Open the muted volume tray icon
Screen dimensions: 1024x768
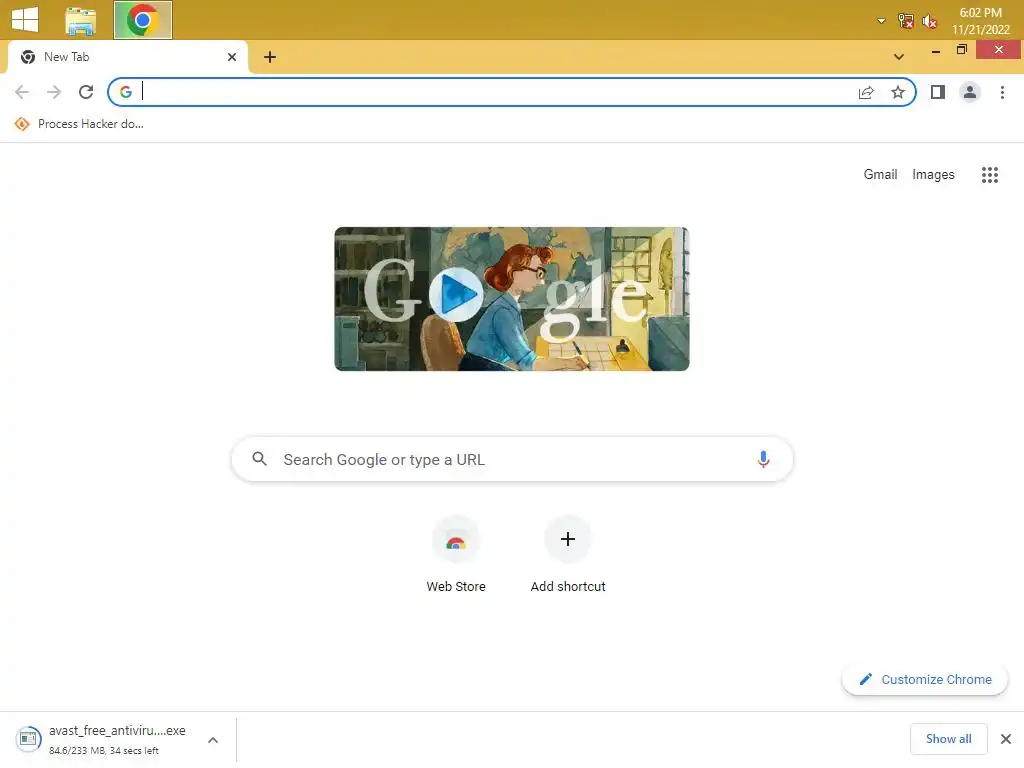coord(929,22)
